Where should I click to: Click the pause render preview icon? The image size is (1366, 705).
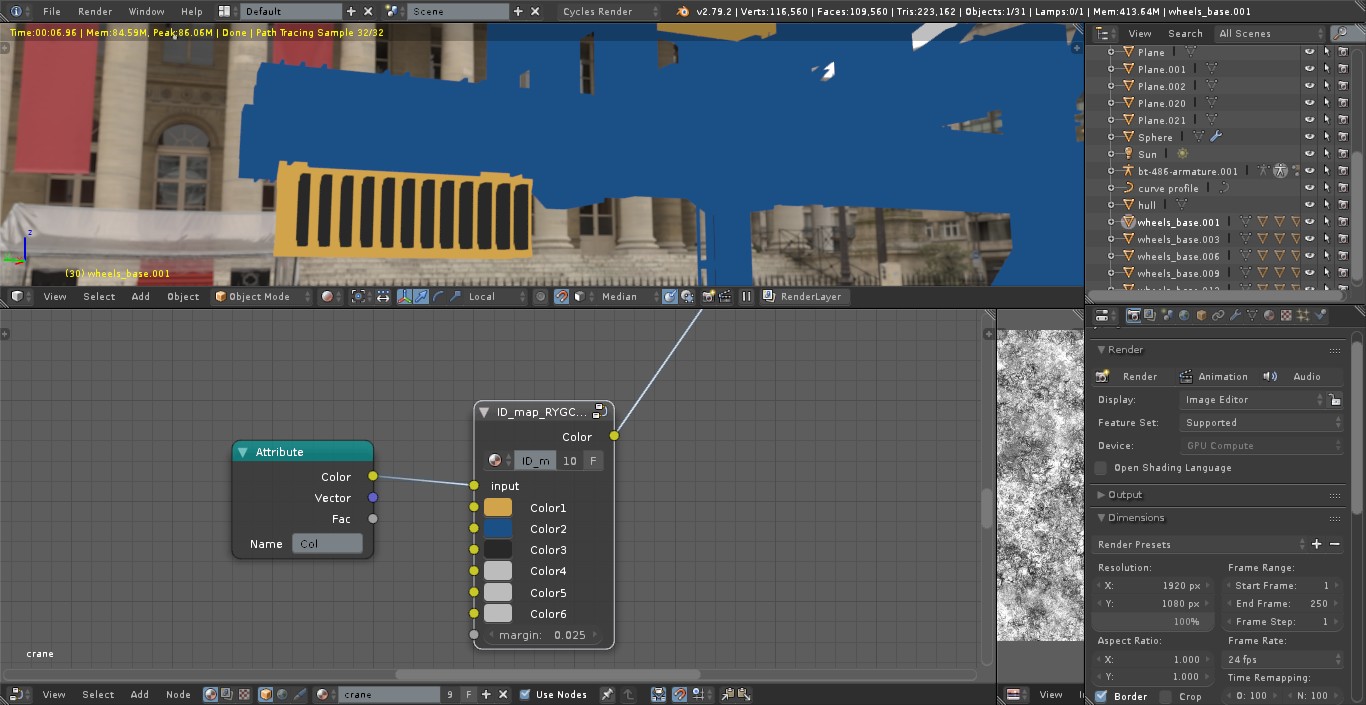(x=746, y=296)
